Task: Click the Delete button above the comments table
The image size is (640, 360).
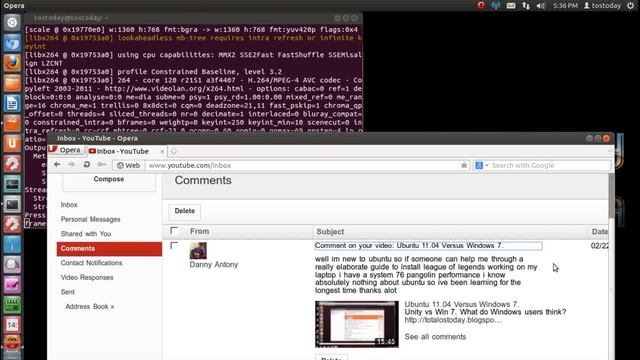Action: pos(184,211)
